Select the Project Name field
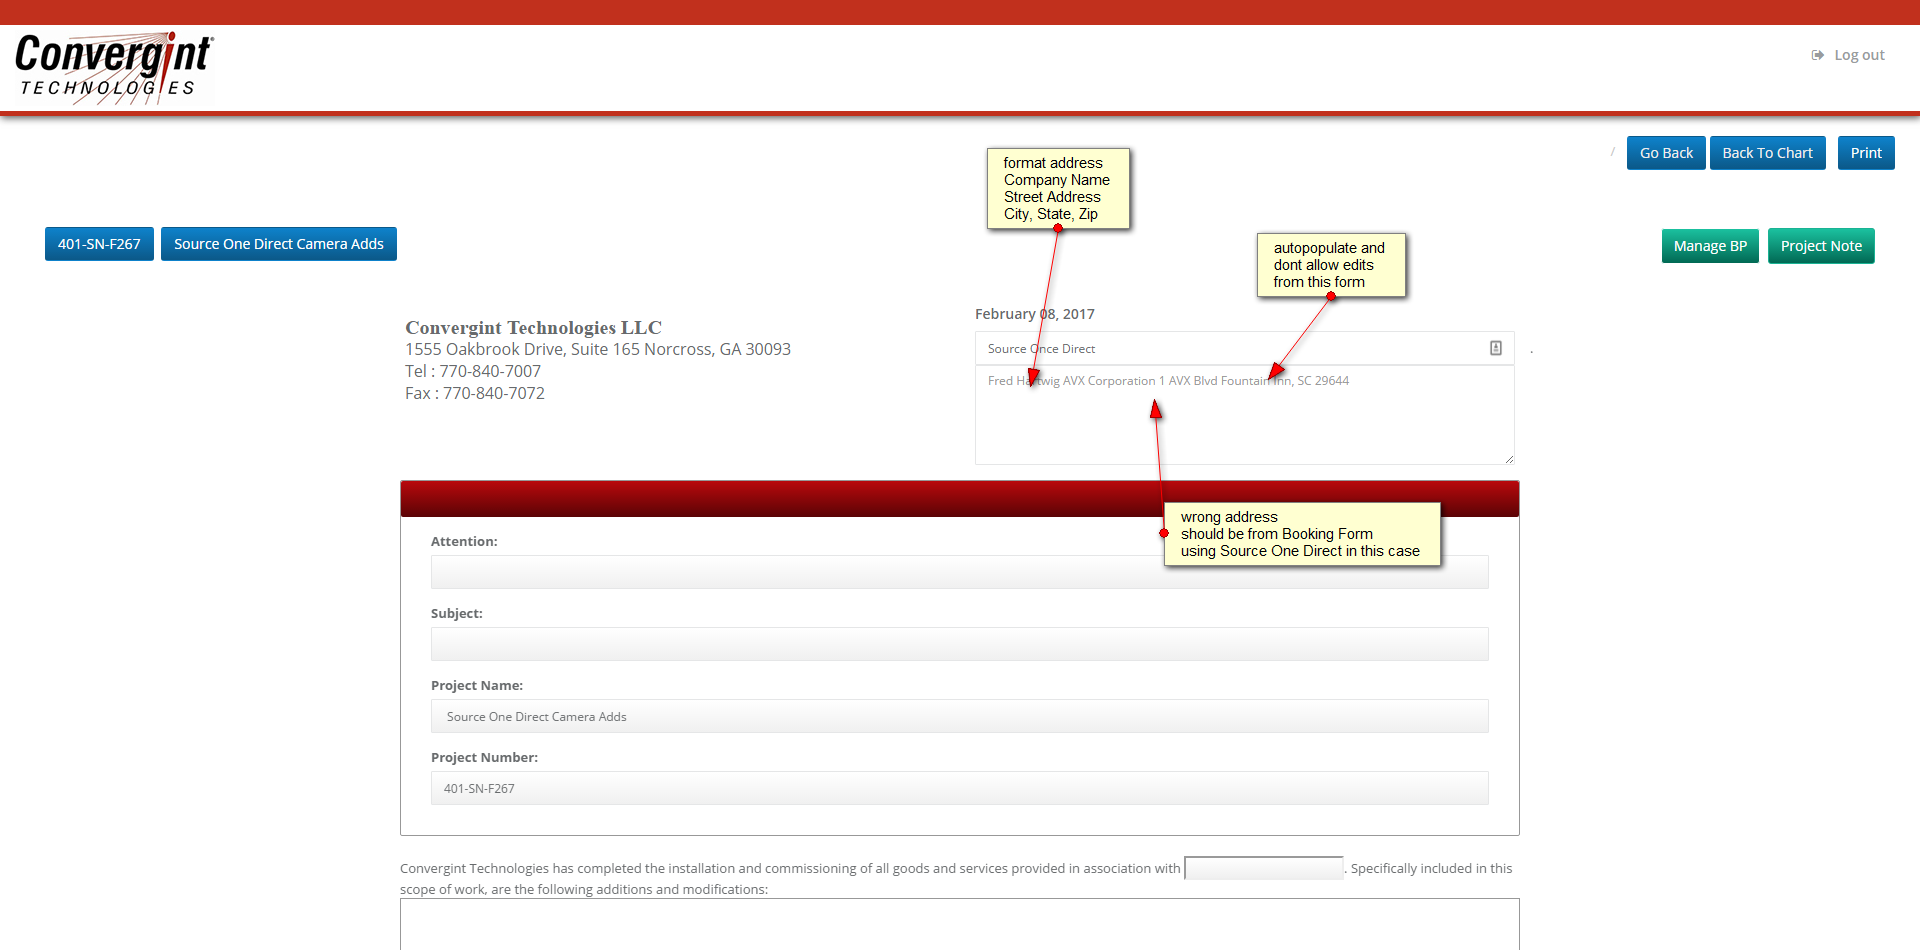 960,716
